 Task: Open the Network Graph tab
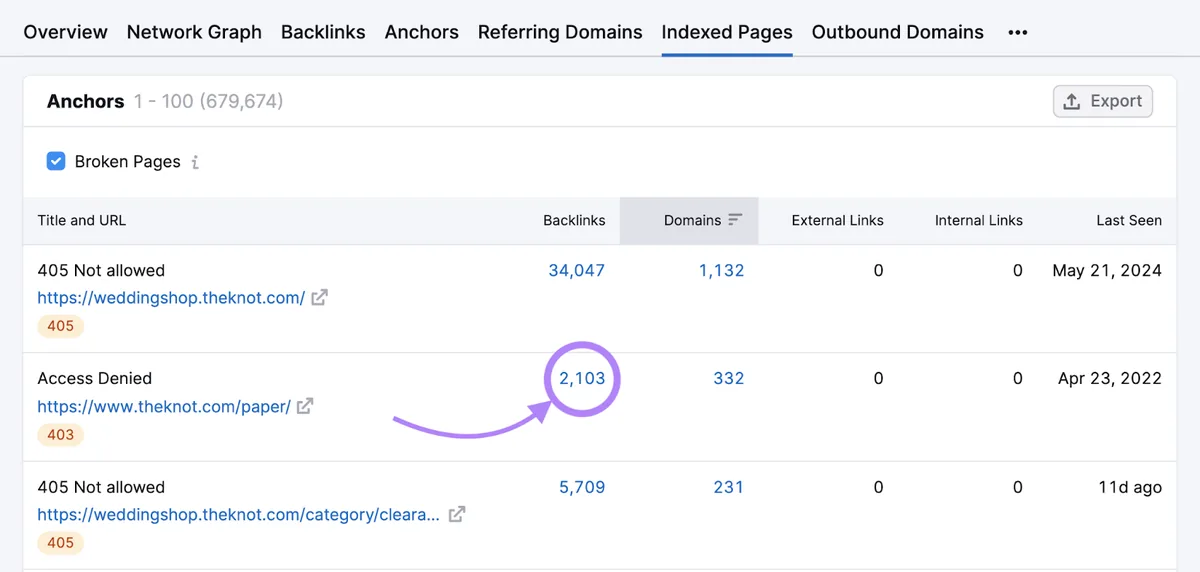tap(194, 32)
